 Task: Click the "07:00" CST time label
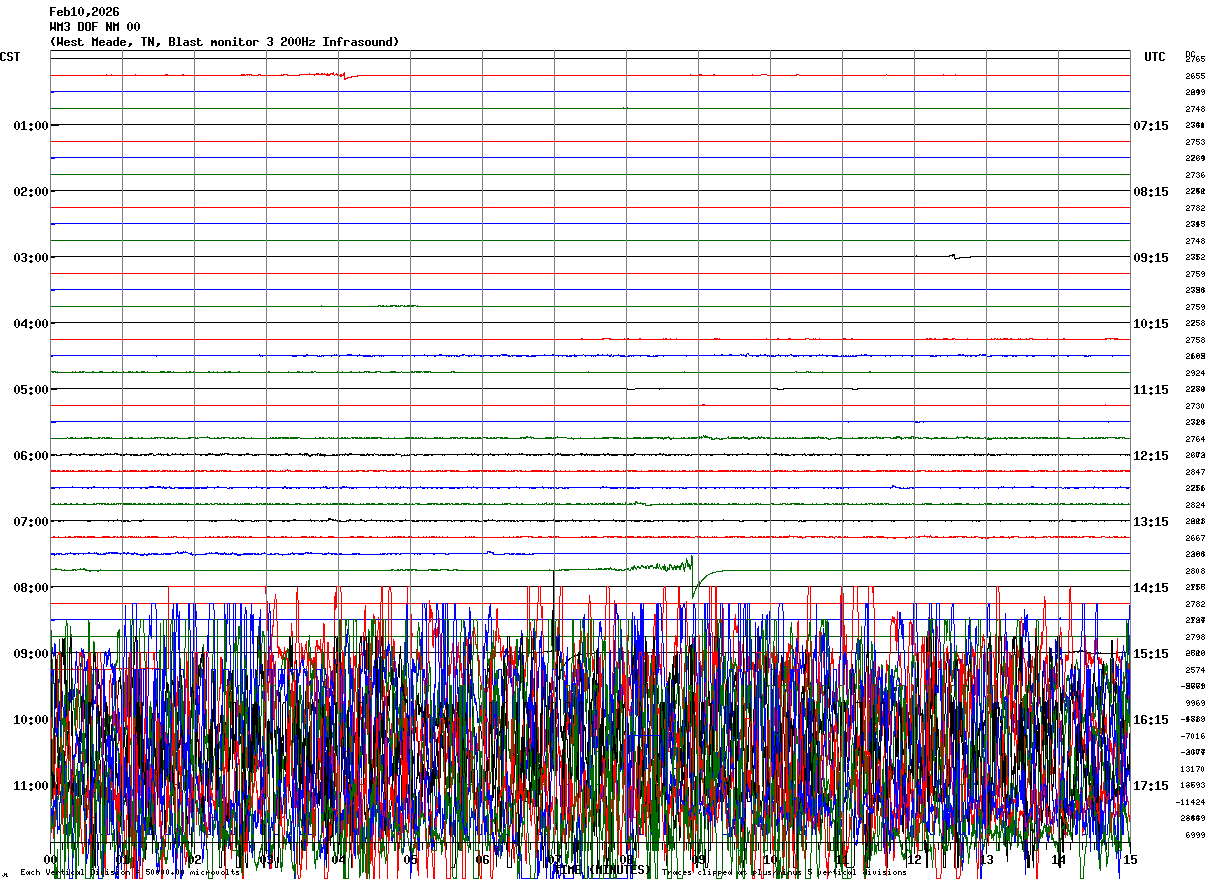[x=31, y=522]
